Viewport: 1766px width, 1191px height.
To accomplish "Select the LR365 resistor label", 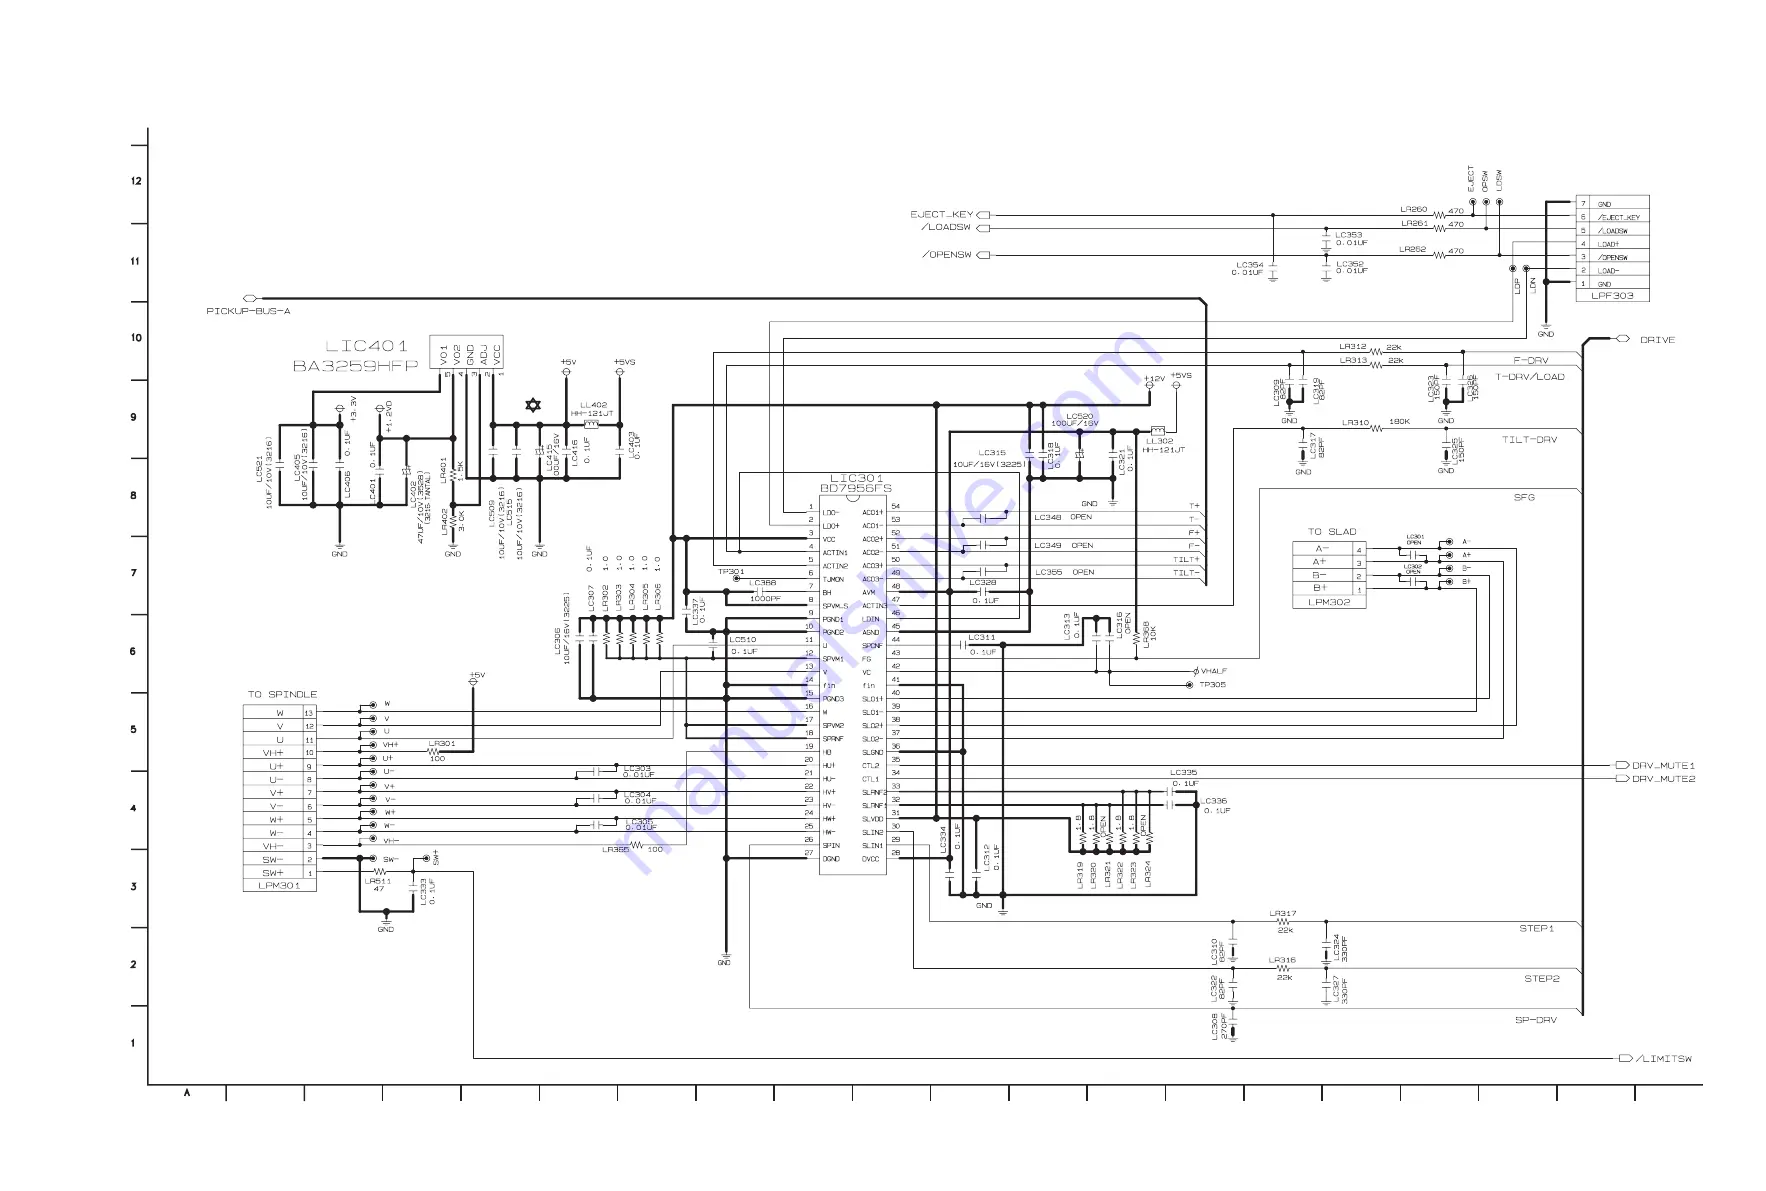I will pos(615,850).
